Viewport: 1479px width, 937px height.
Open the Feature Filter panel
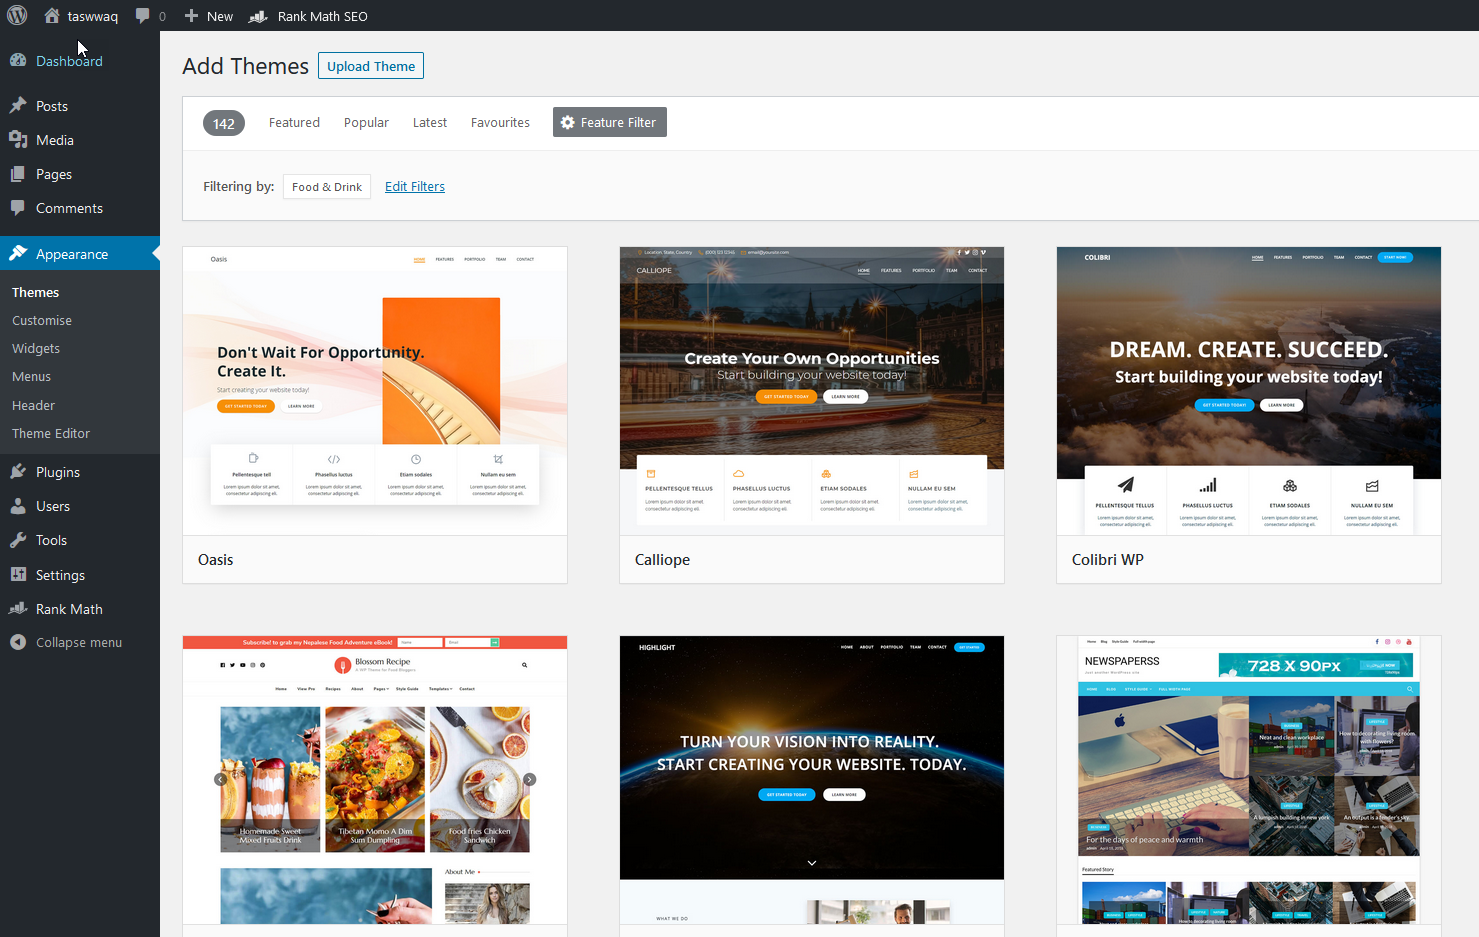point(610,122)
